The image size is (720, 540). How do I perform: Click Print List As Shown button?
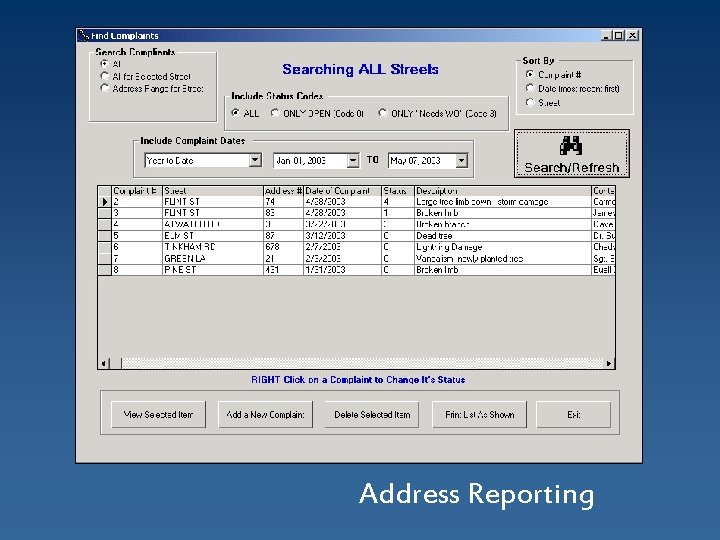point(479,415)
